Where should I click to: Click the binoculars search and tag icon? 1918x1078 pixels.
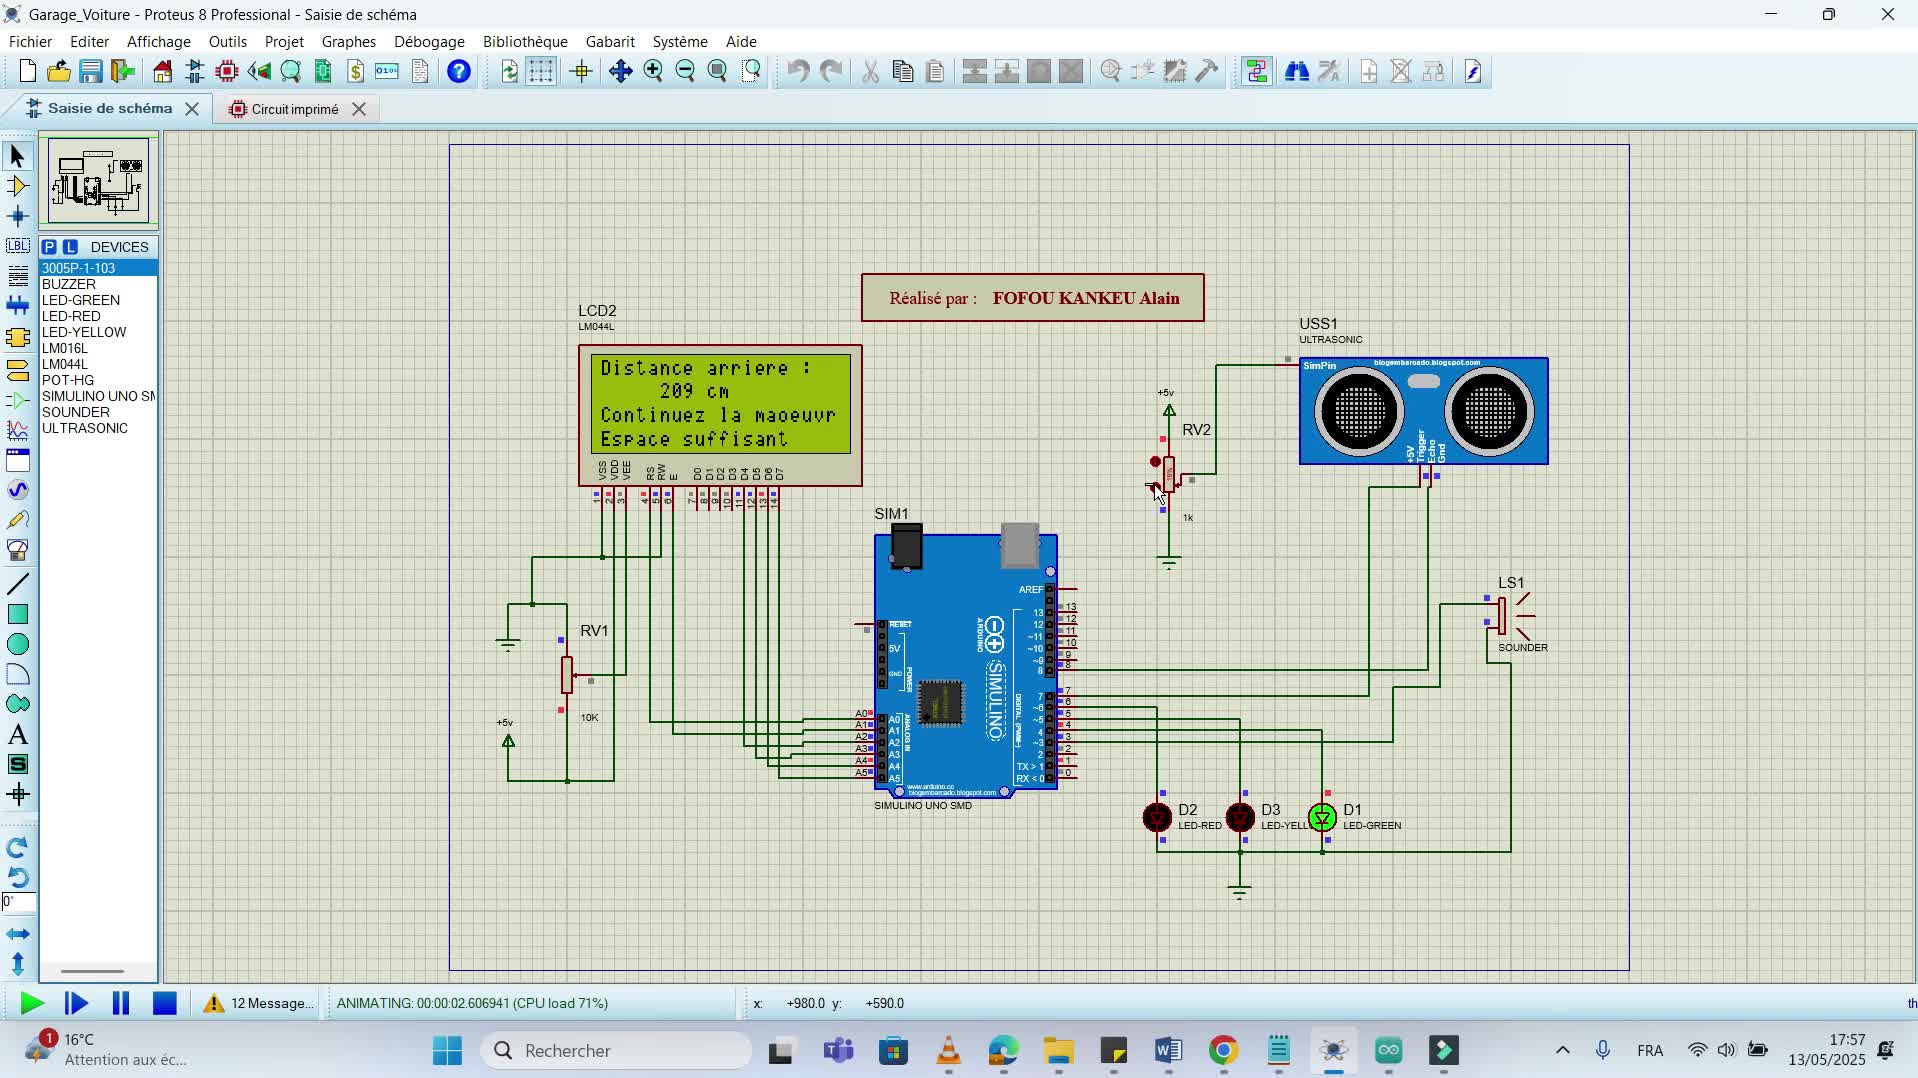pyautogui.click(x=1297, y=71)
